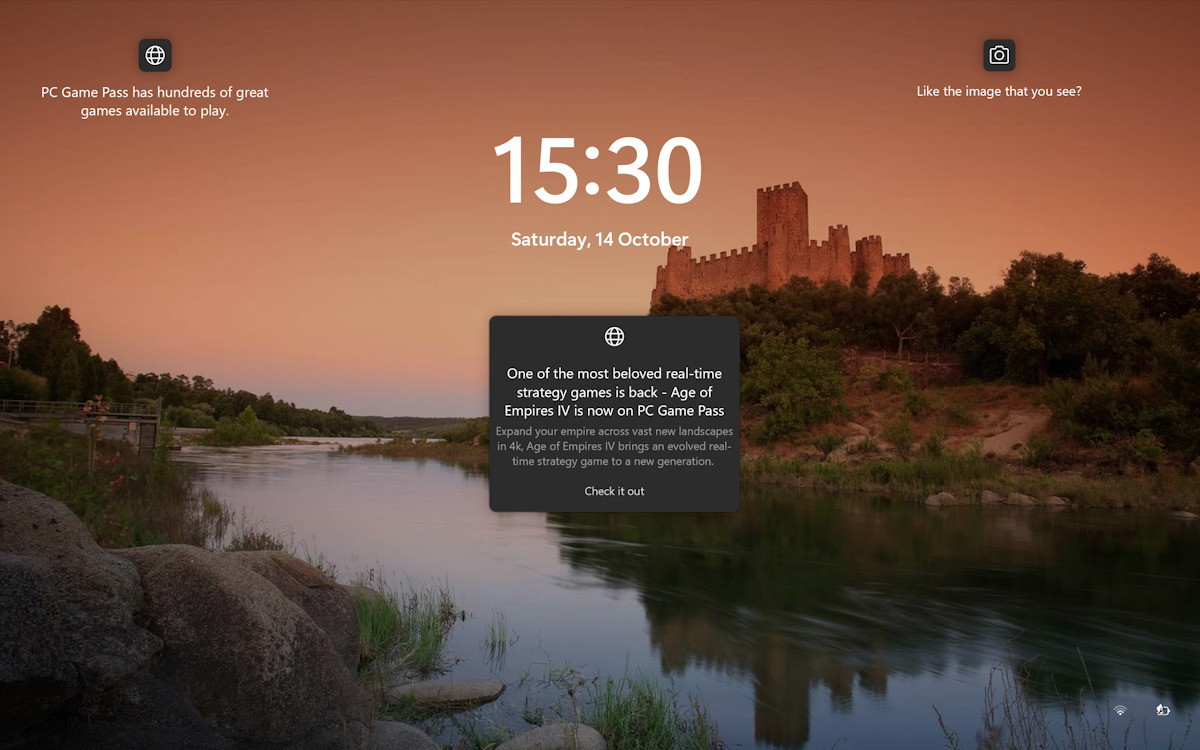Select the camera icon to explore the wallpaper
This screenshot has height=750, width=1200.
point(998,55)
